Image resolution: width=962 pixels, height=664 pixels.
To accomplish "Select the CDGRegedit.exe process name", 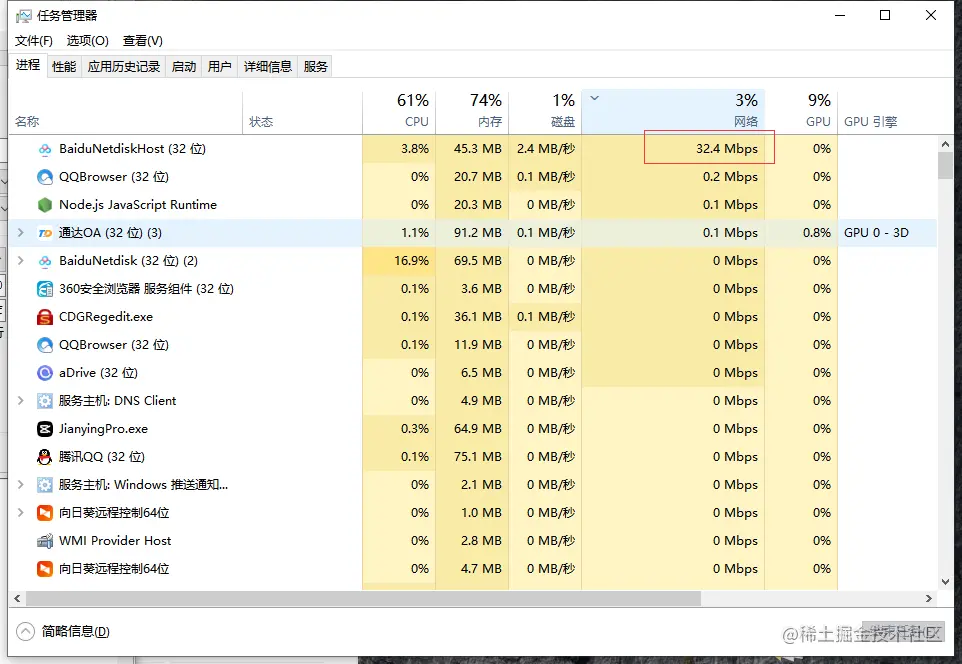I will point(106,317).
